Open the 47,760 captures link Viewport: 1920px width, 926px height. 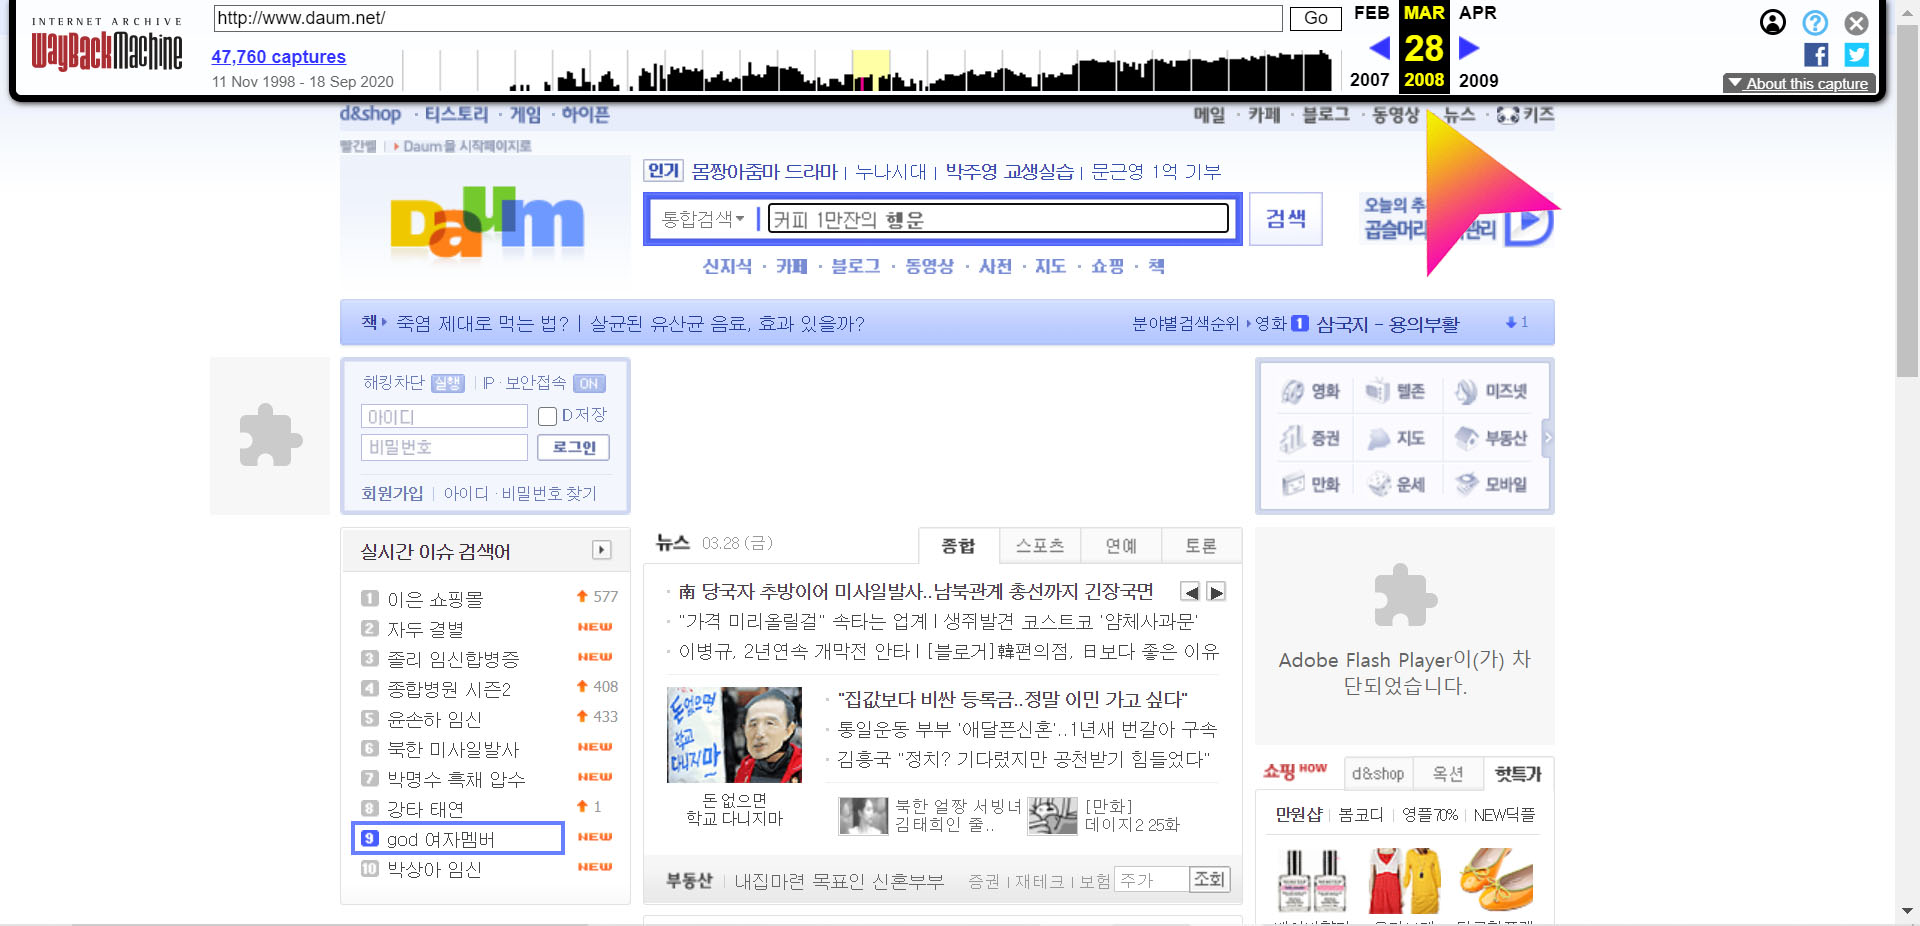point(278,57)
